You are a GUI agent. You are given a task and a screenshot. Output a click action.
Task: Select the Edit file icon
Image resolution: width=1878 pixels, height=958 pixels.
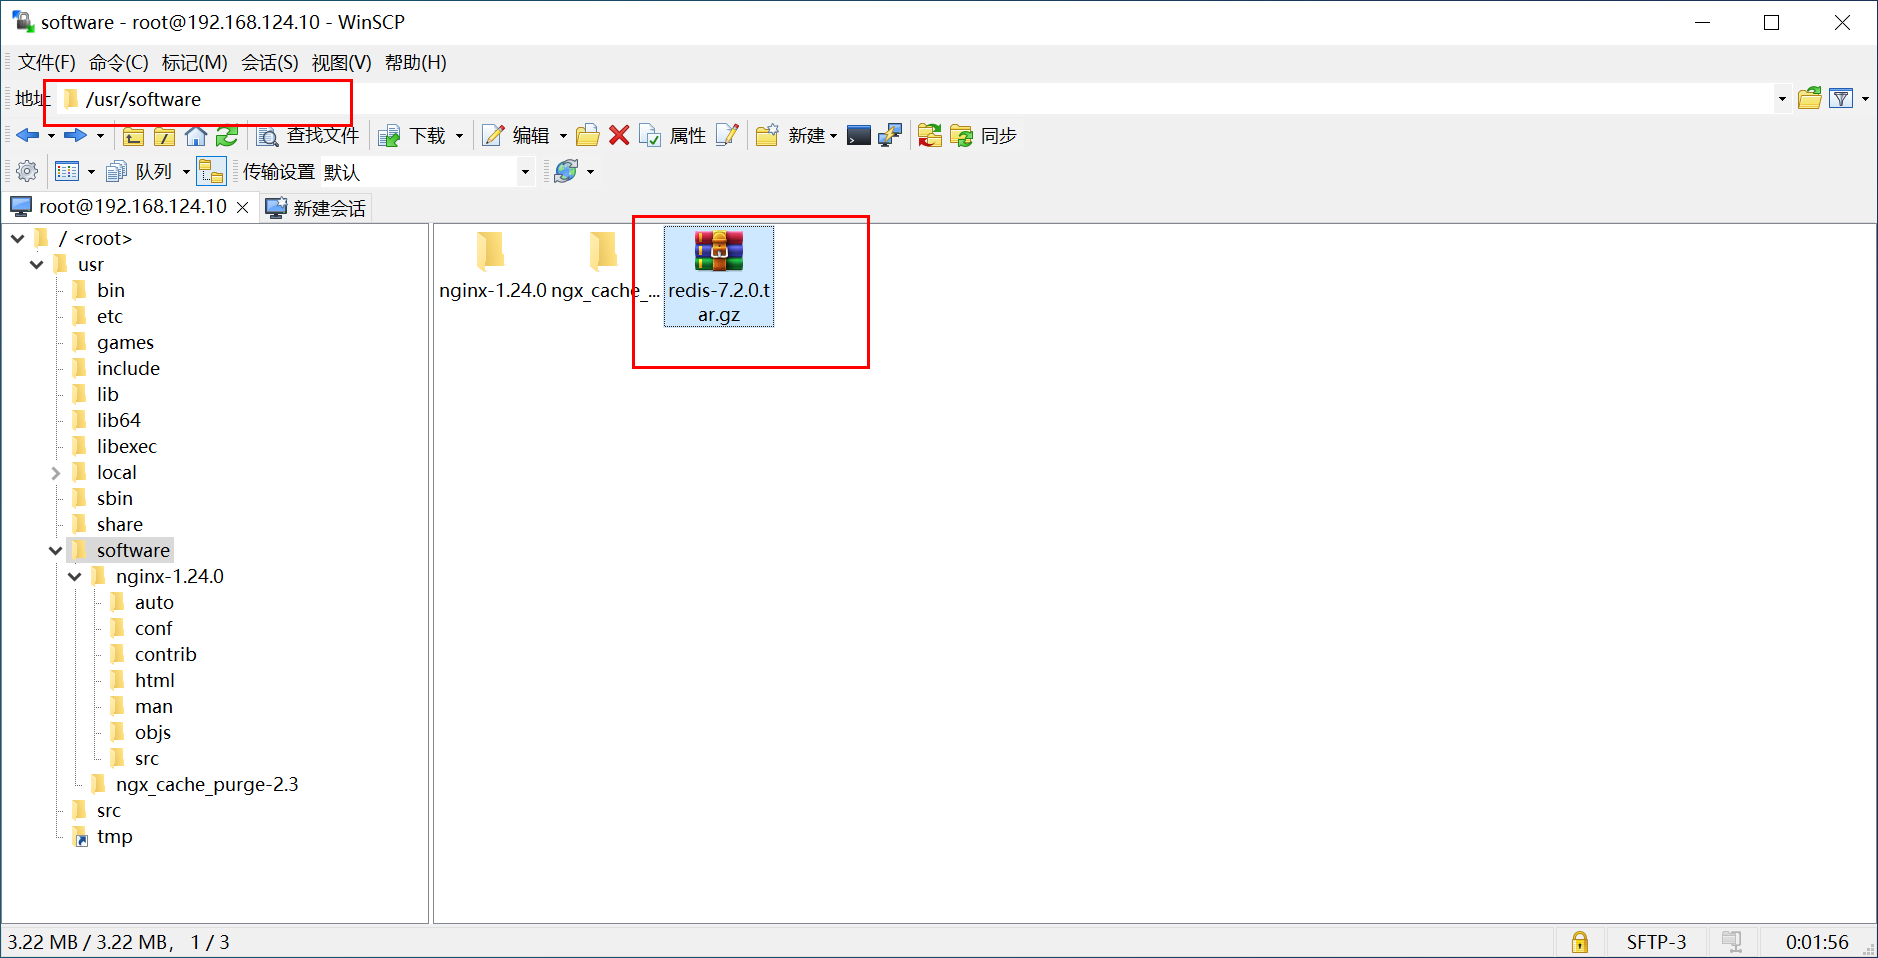coord(493,135)
